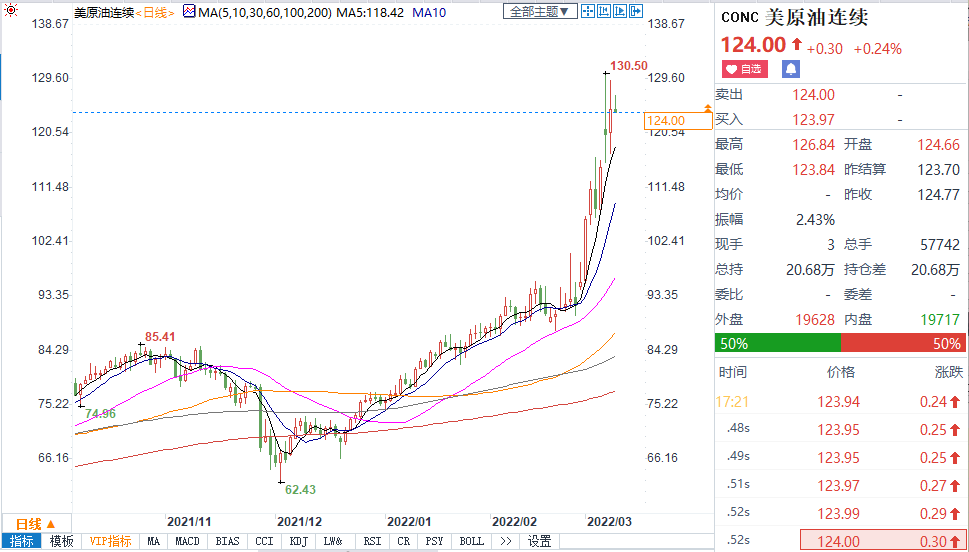Screen dimensions: 969x552
Task: Open the 日线 period selector in chart title
Action: 156,12
